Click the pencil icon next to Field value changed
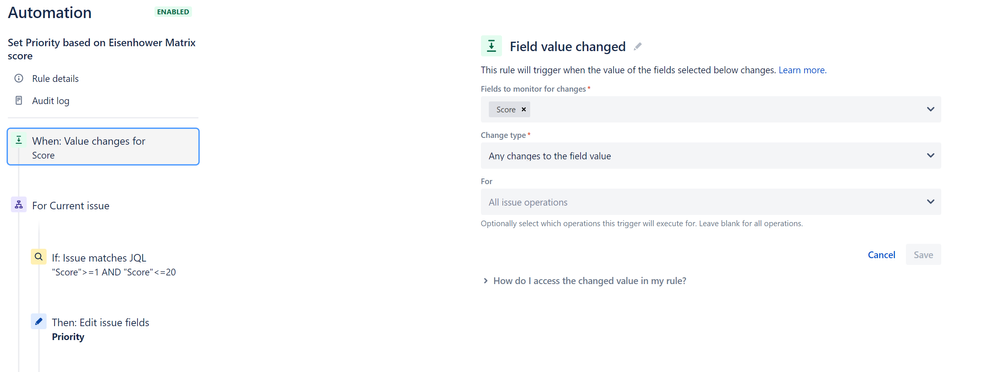The height and width of the screenshot is (372, 998). pos(638,46)
